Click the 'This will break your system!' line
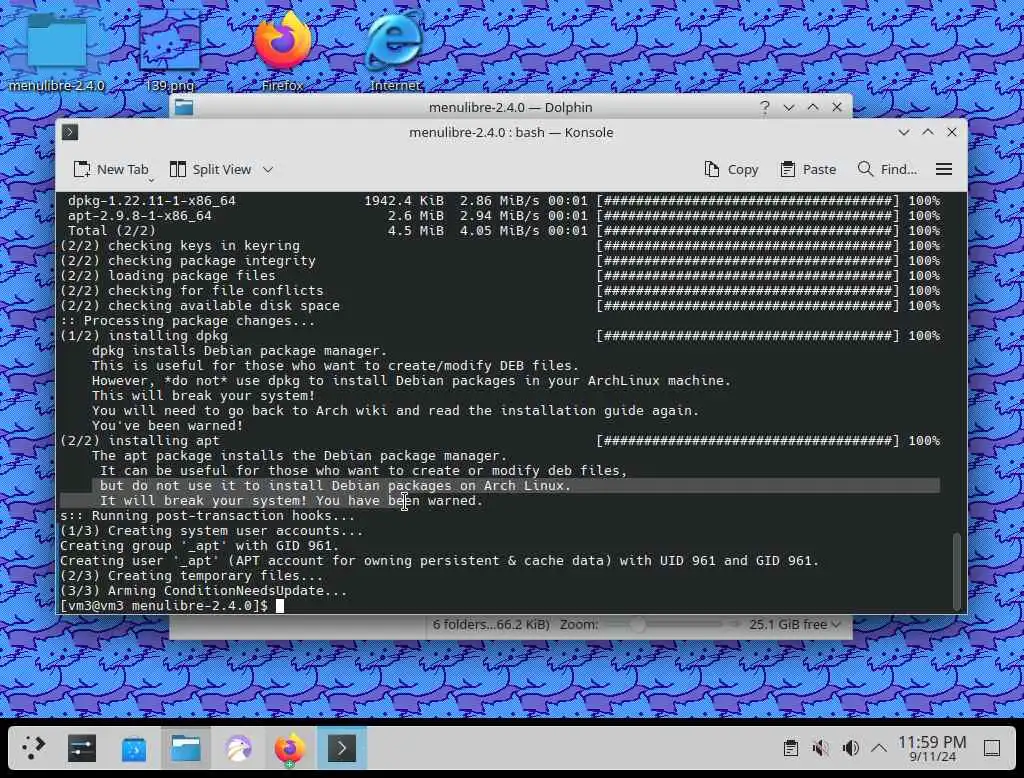 pyautogui.click(x=203, y=396)
